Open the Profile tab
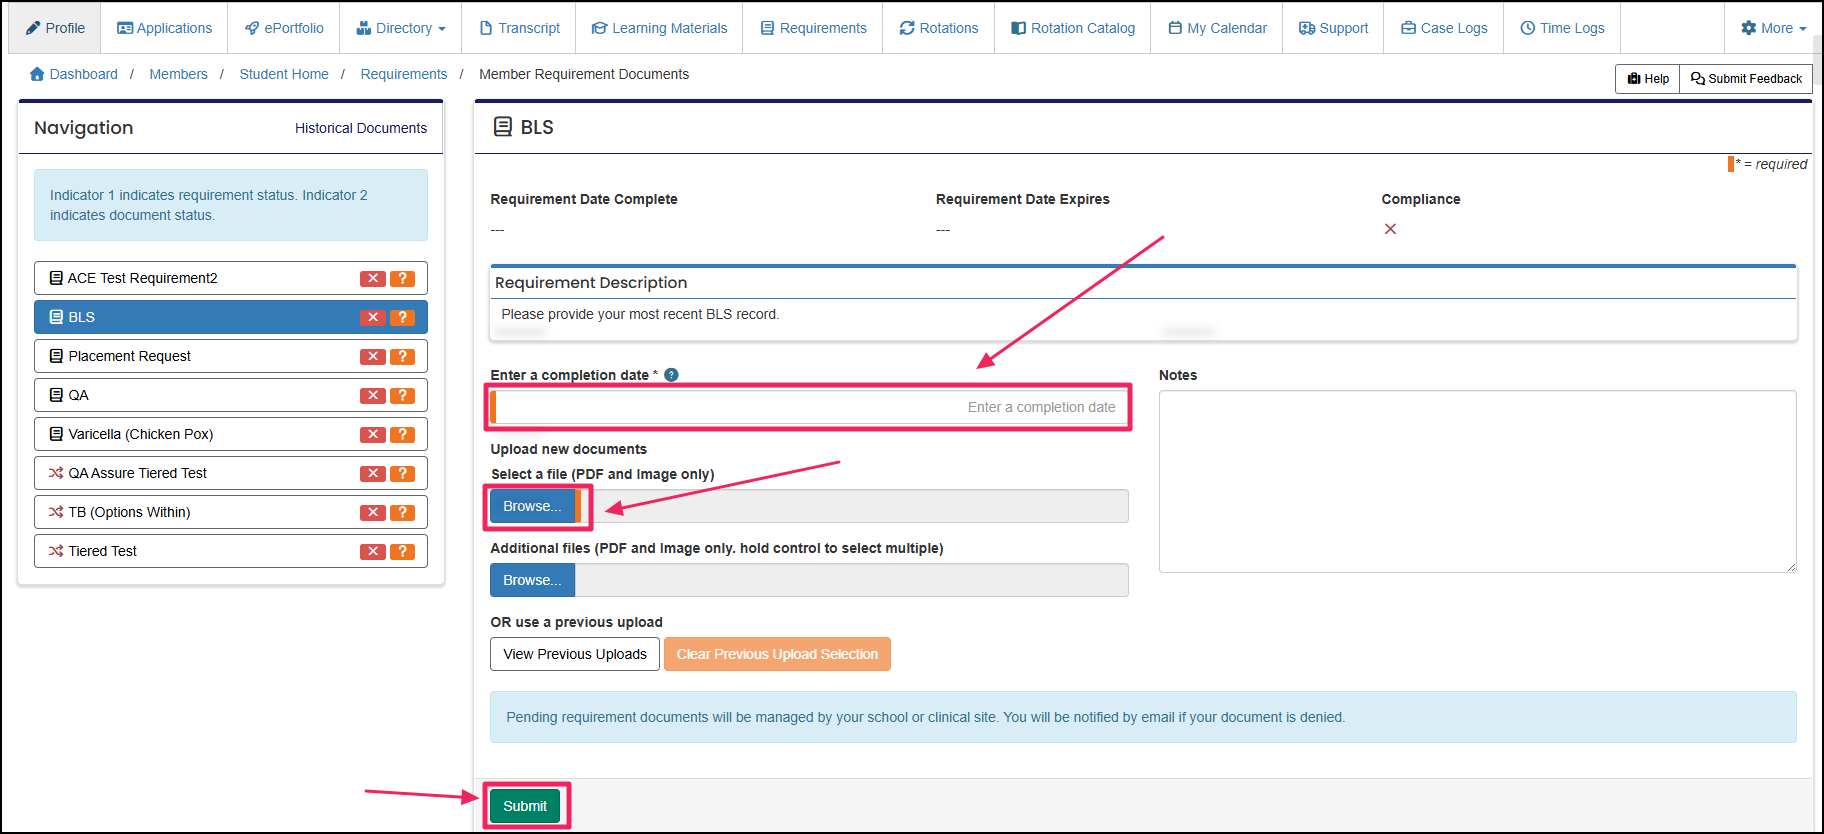 (x=55, y=28)
